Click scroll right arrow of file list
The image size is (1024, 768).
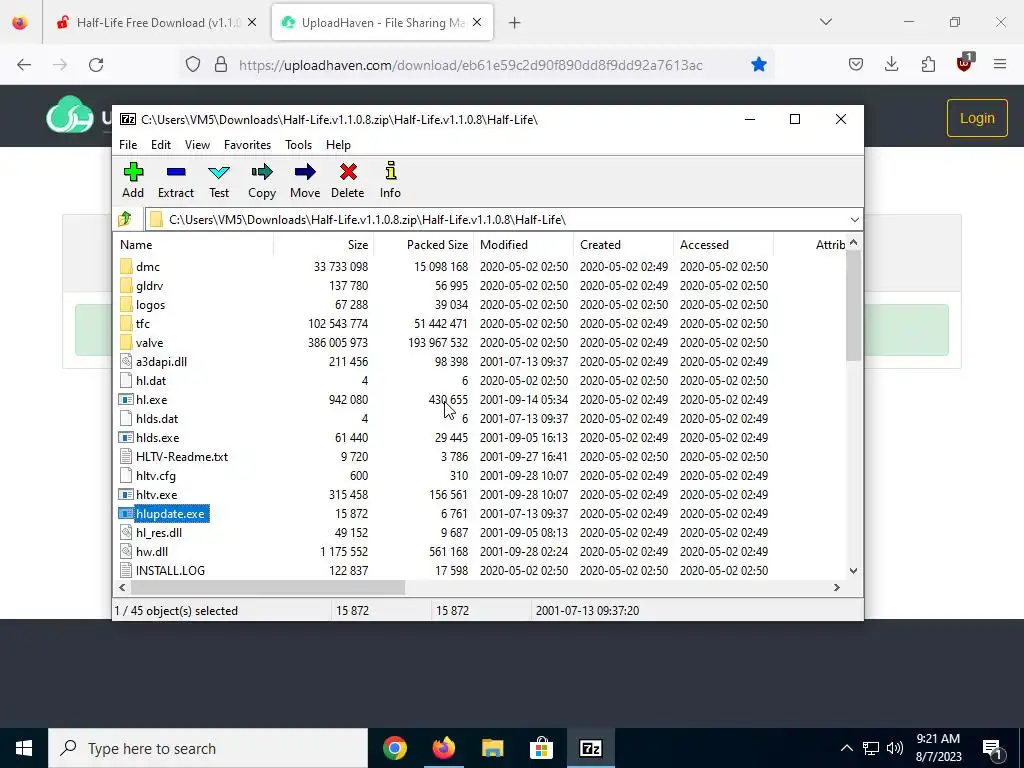[837, 588]
